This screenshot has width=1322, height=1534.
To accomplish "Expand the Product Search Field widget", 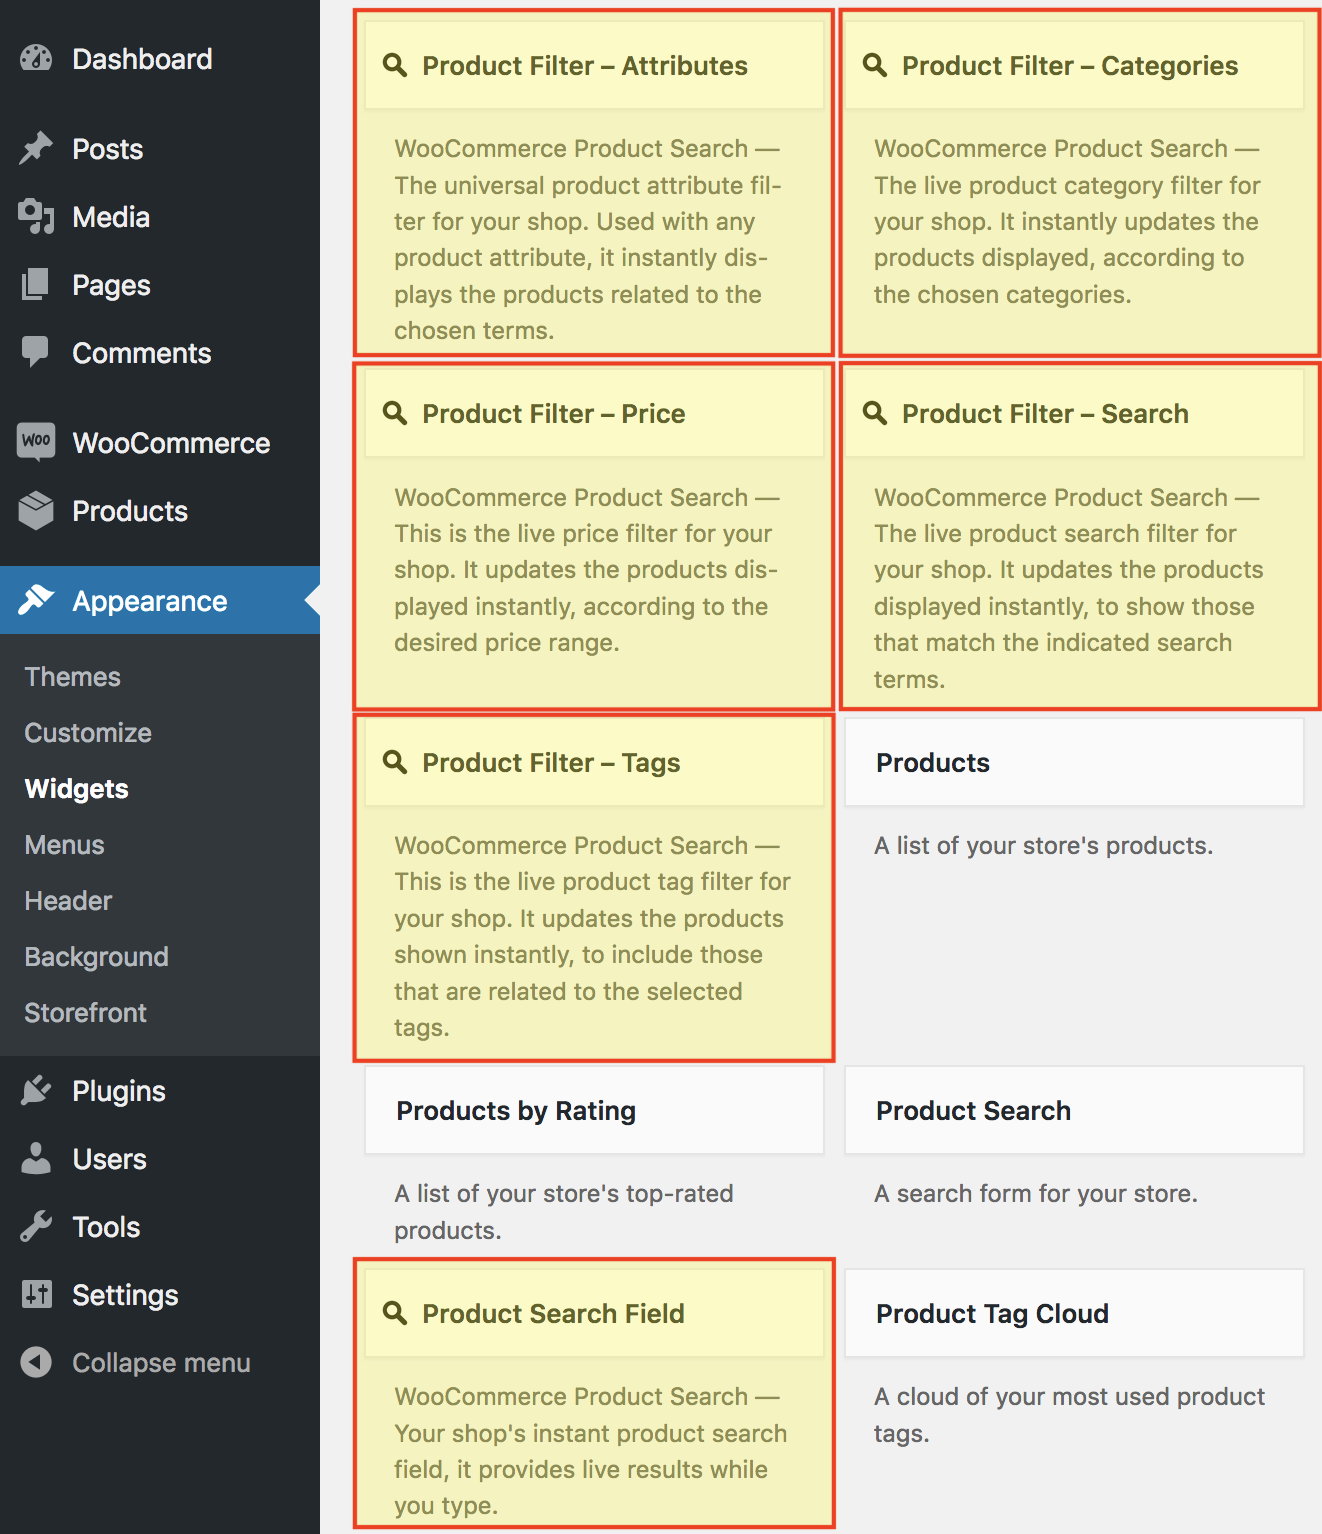I will (594, 1313).
